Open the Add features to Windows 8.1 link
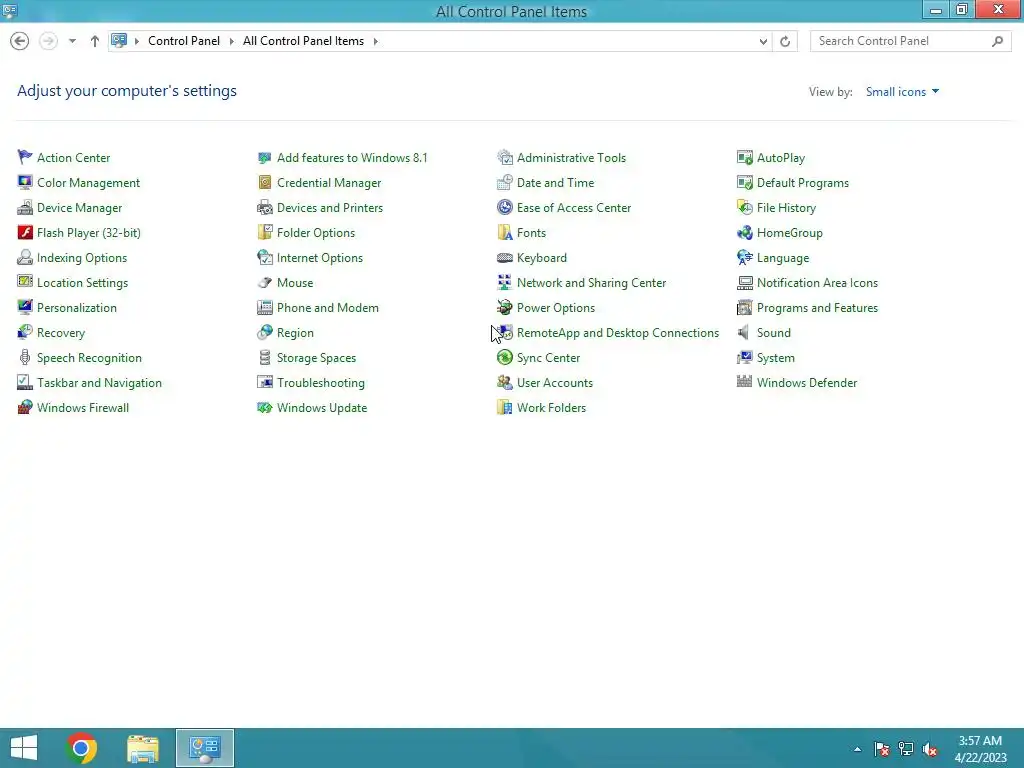Viewport: 1024px width, 768px height. [x=352, y=157]
